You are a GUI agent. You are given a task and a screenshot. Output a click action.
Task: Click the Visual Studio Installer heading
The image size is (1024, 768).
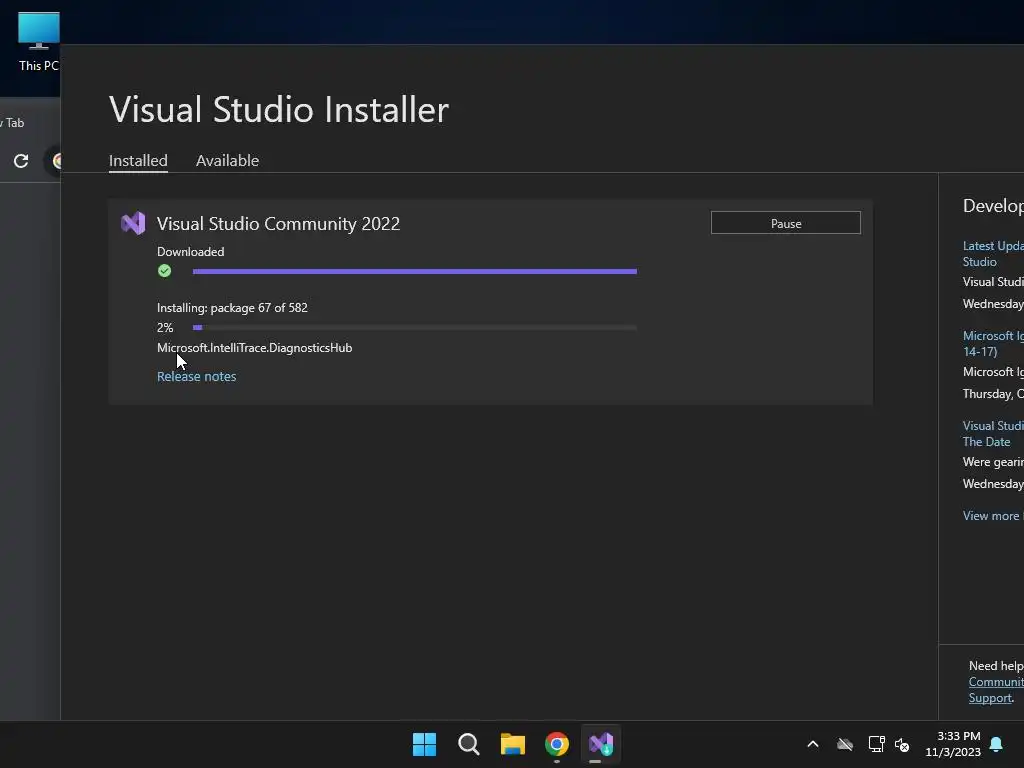(x=279, y=110)
